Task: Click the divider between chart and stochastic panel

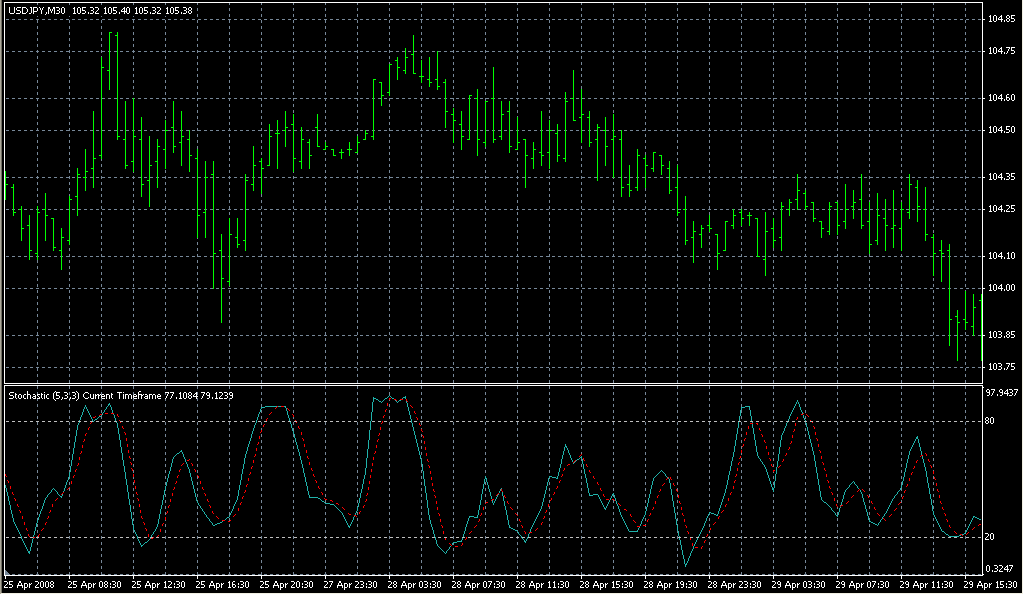Action: [x=492, y=383]
